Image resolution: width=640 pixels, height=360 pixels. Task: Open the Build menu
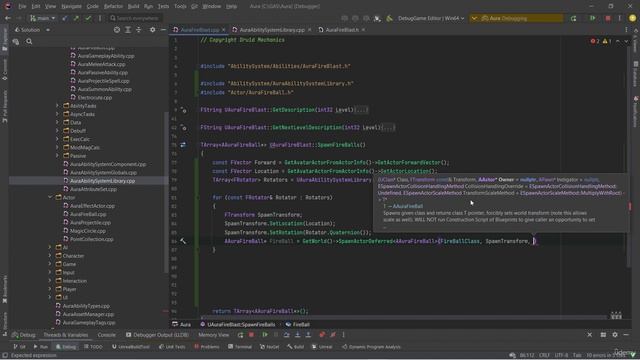click(133, 7)
